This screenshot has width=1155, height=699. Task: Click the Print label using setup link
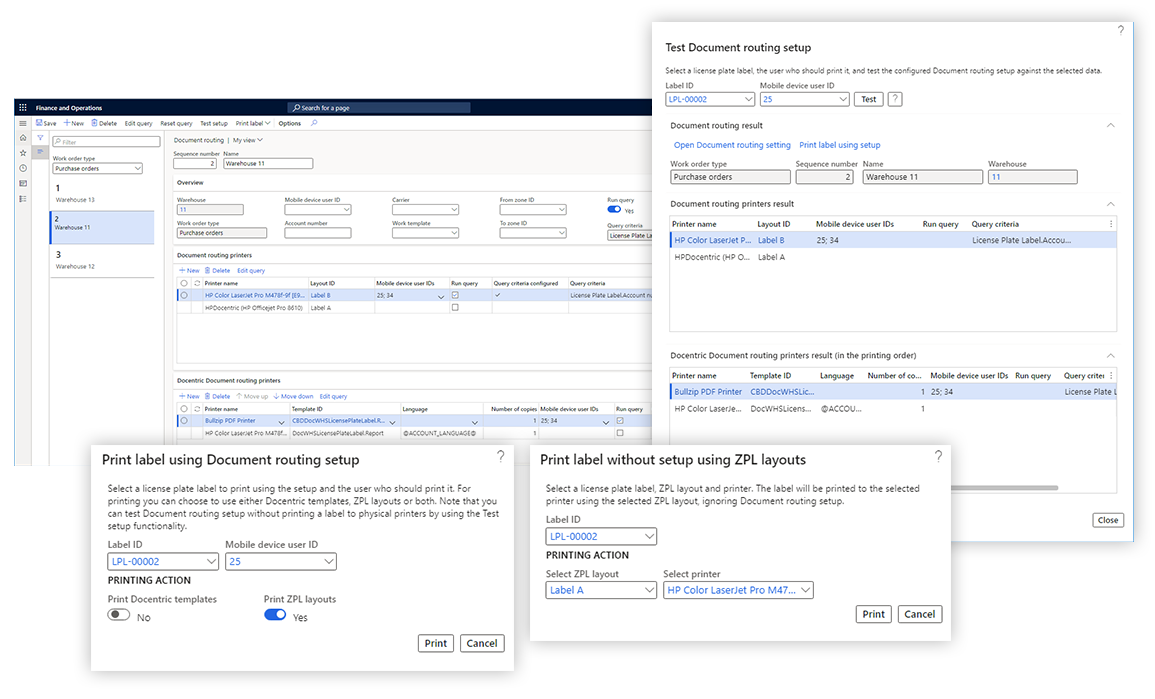[840, 145]
